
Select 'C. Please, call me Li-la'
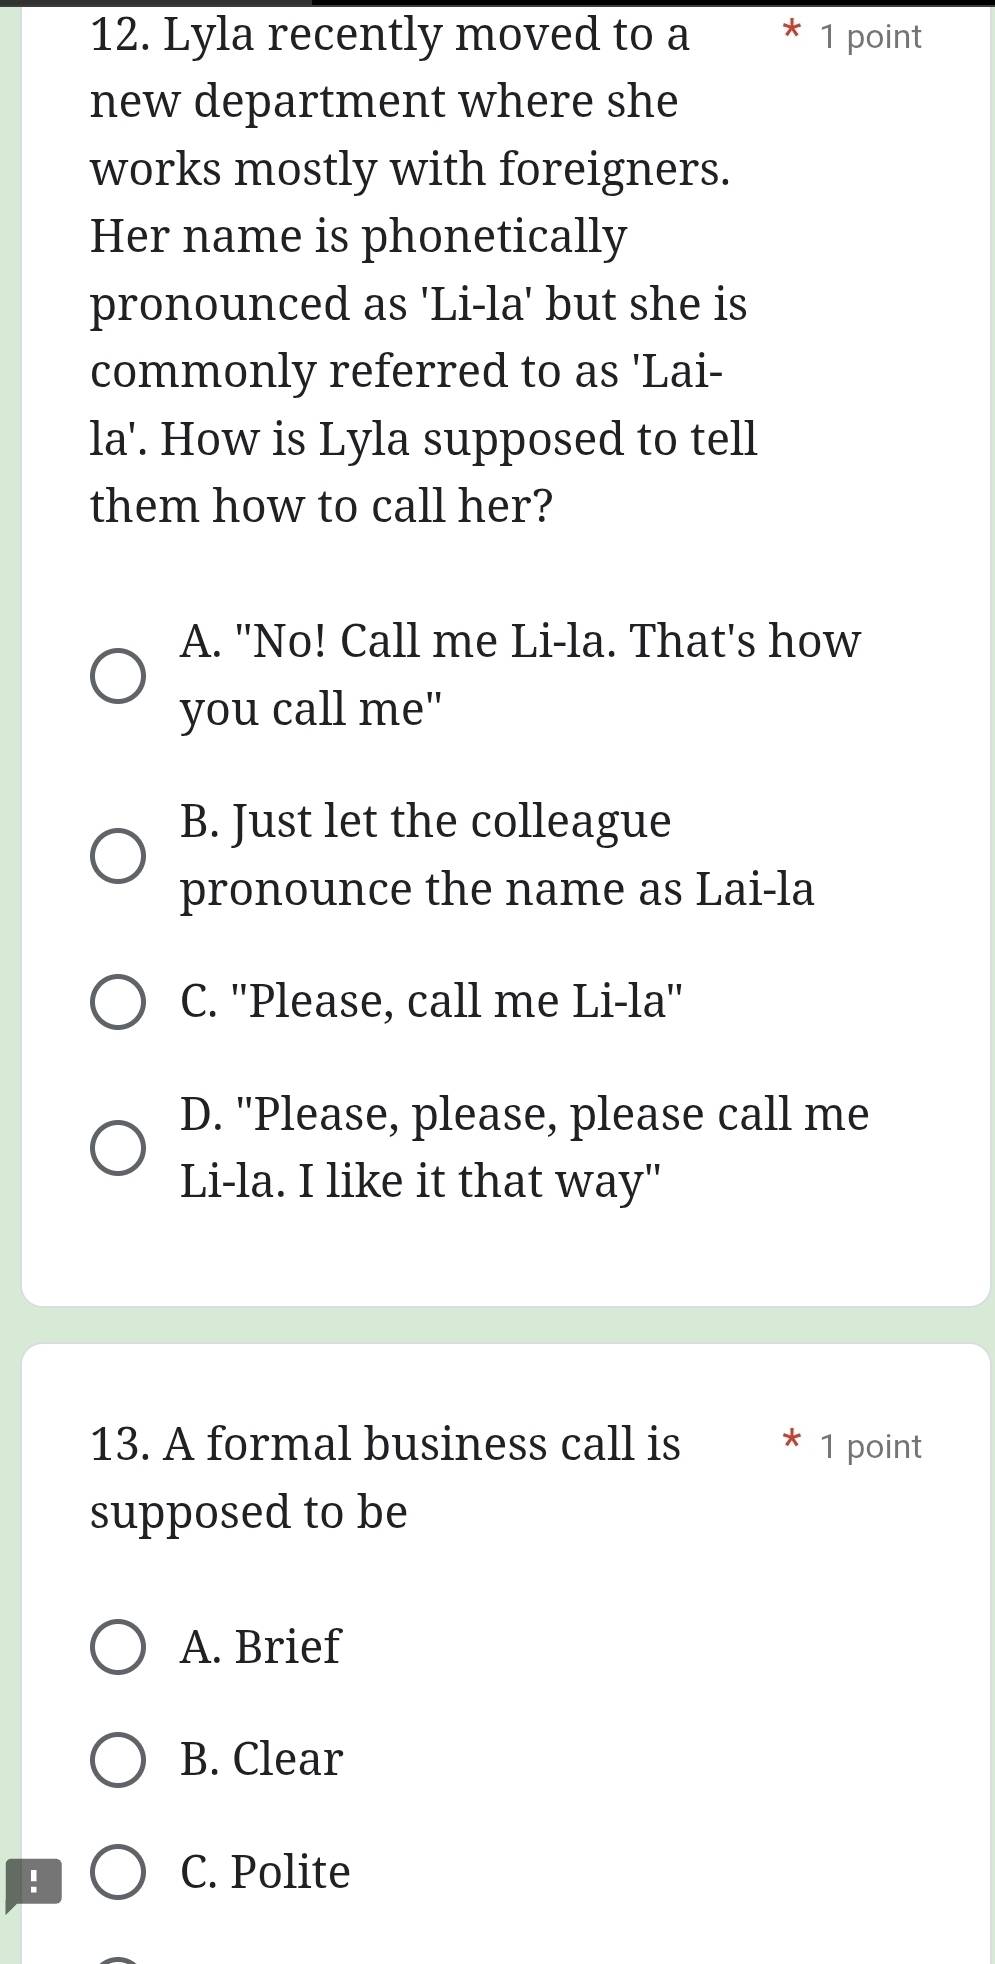point(118,1000)
